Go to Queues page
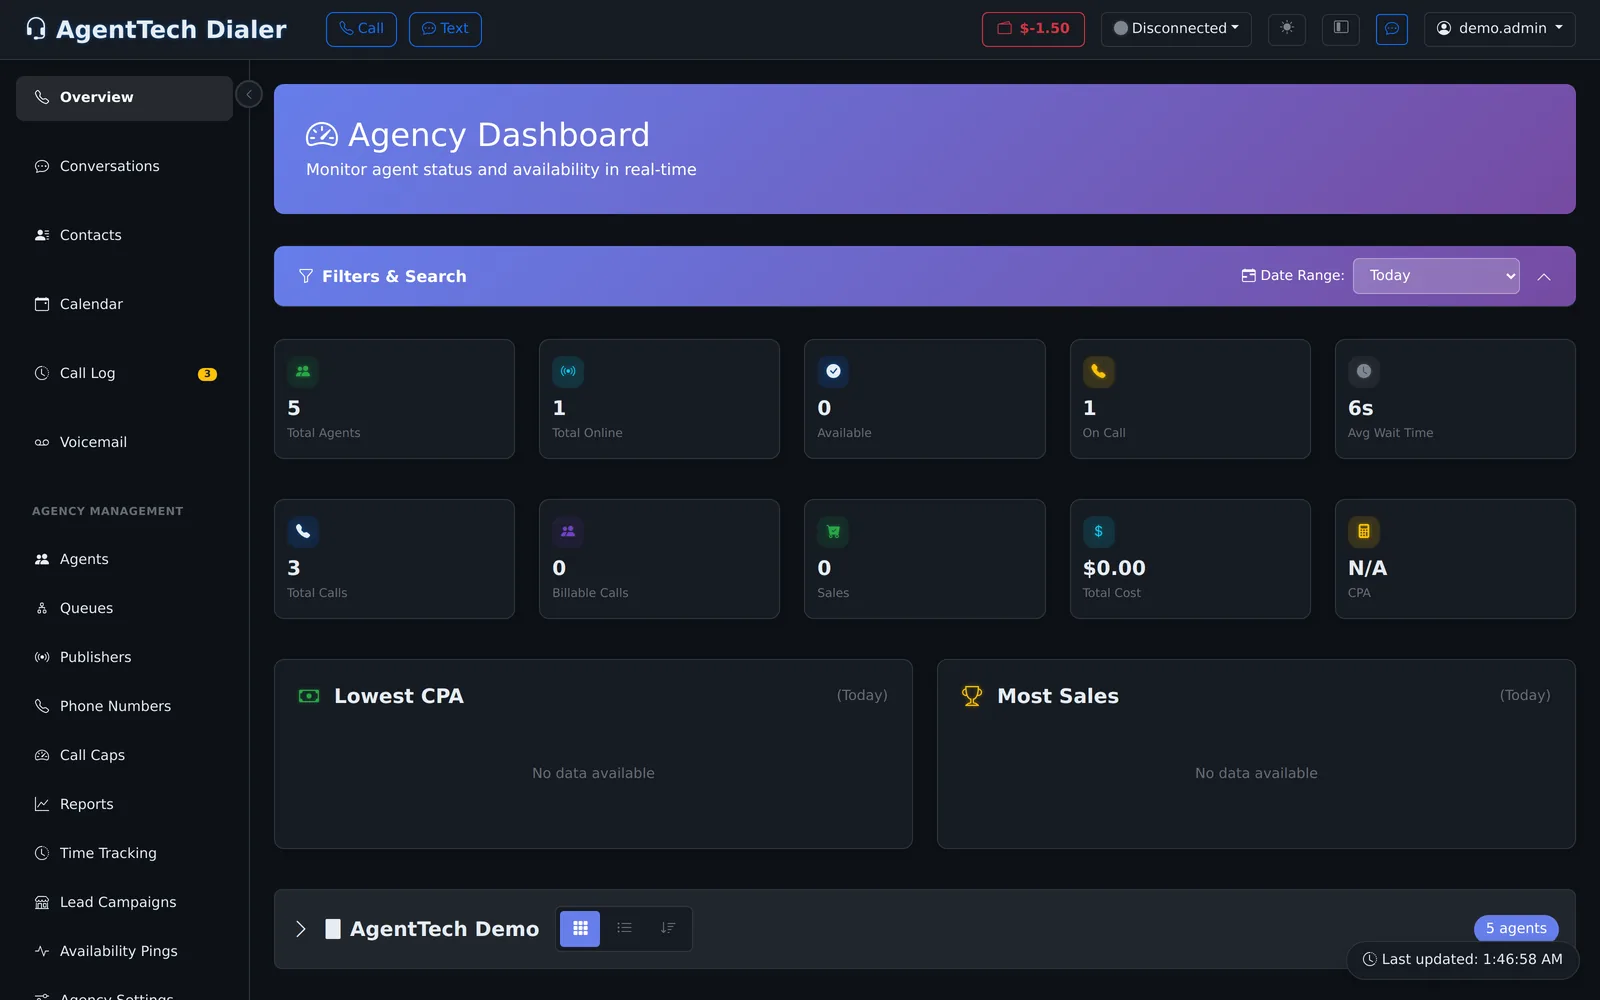 [x=124, y=608]
